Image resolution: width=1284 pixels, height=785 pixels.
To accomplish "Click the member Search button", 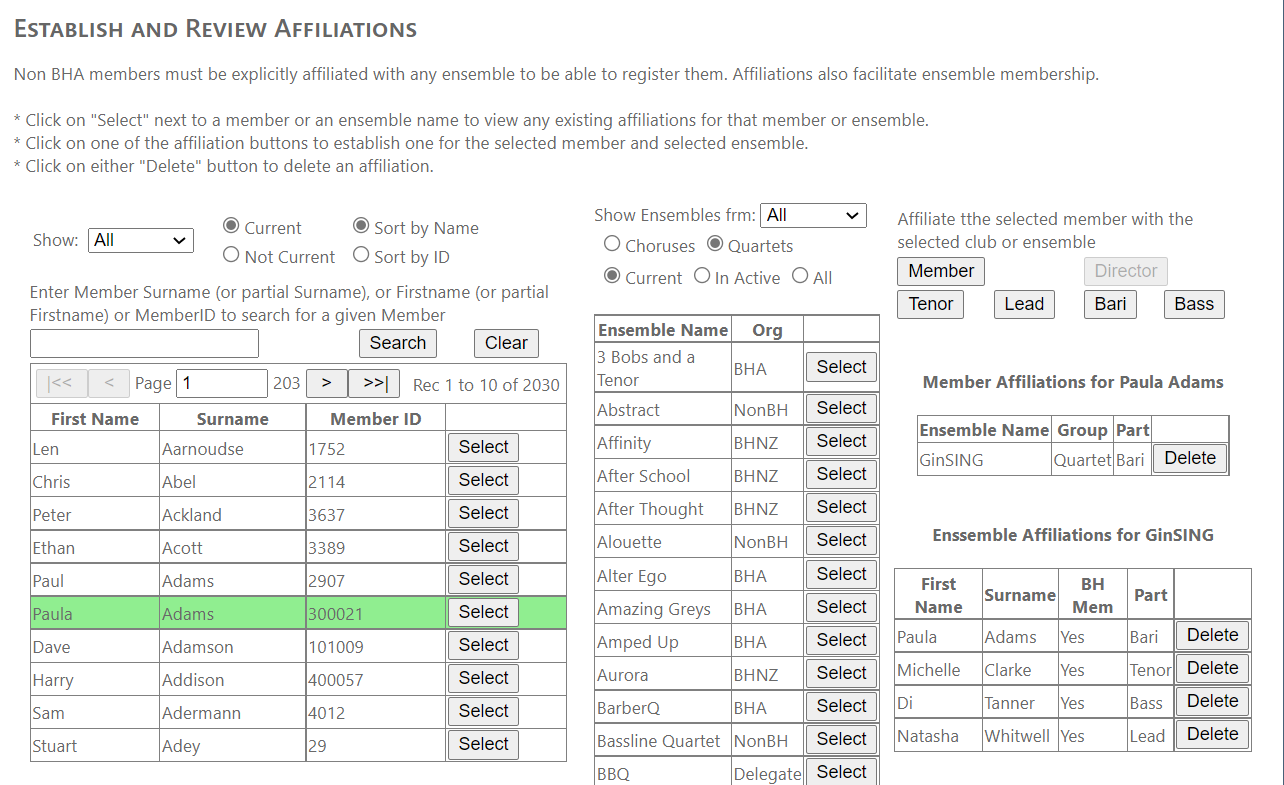I will tap(398, 343).
